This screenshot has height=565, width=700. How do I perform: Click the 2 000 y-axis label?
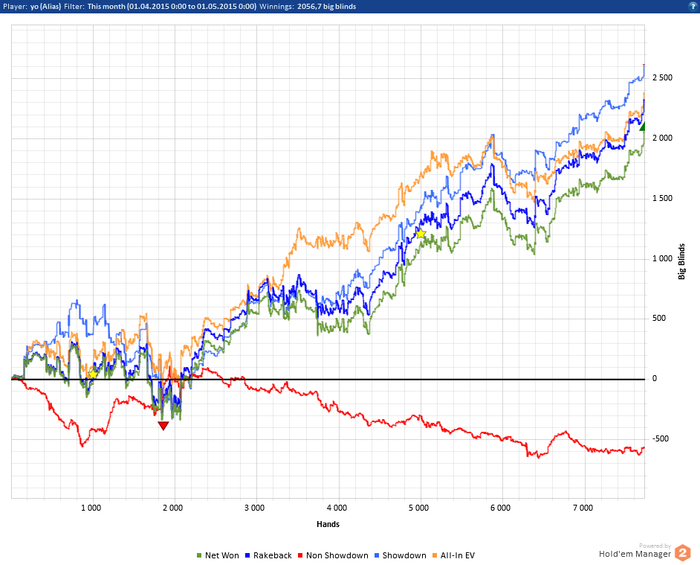(x=662, y=138)
